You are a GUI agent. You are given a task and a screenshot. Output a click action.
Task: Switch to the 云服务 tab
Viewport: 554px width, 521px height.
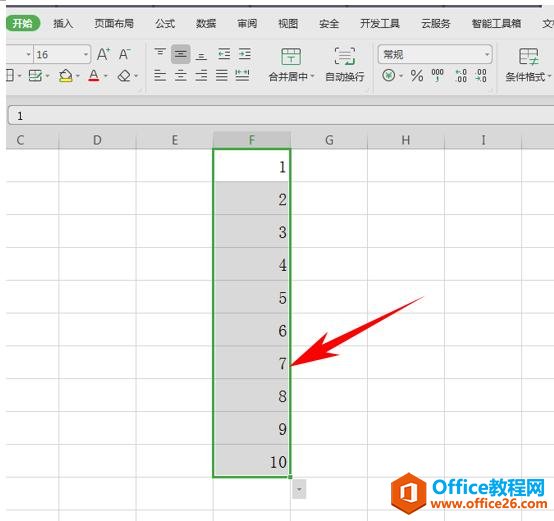[436, 24]
